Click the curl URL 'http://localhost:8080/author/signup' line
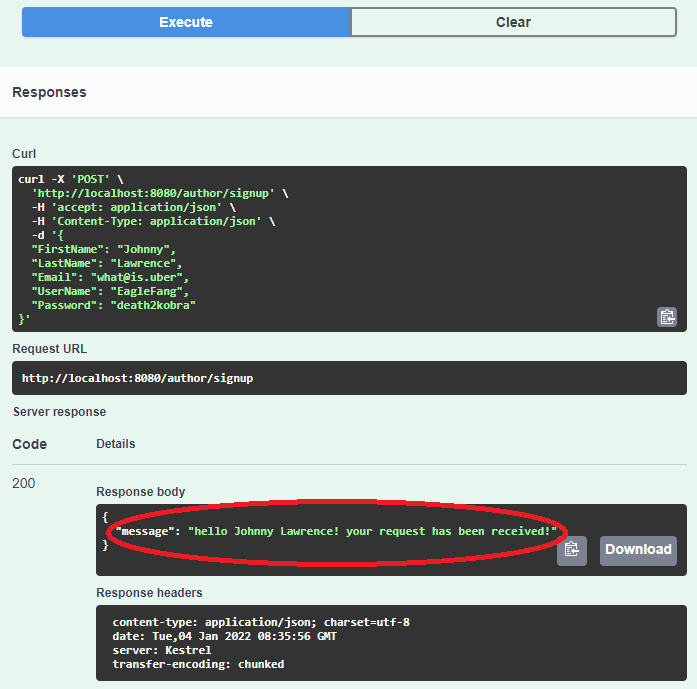Screen dimensions: 697x689 coord(160,193)
